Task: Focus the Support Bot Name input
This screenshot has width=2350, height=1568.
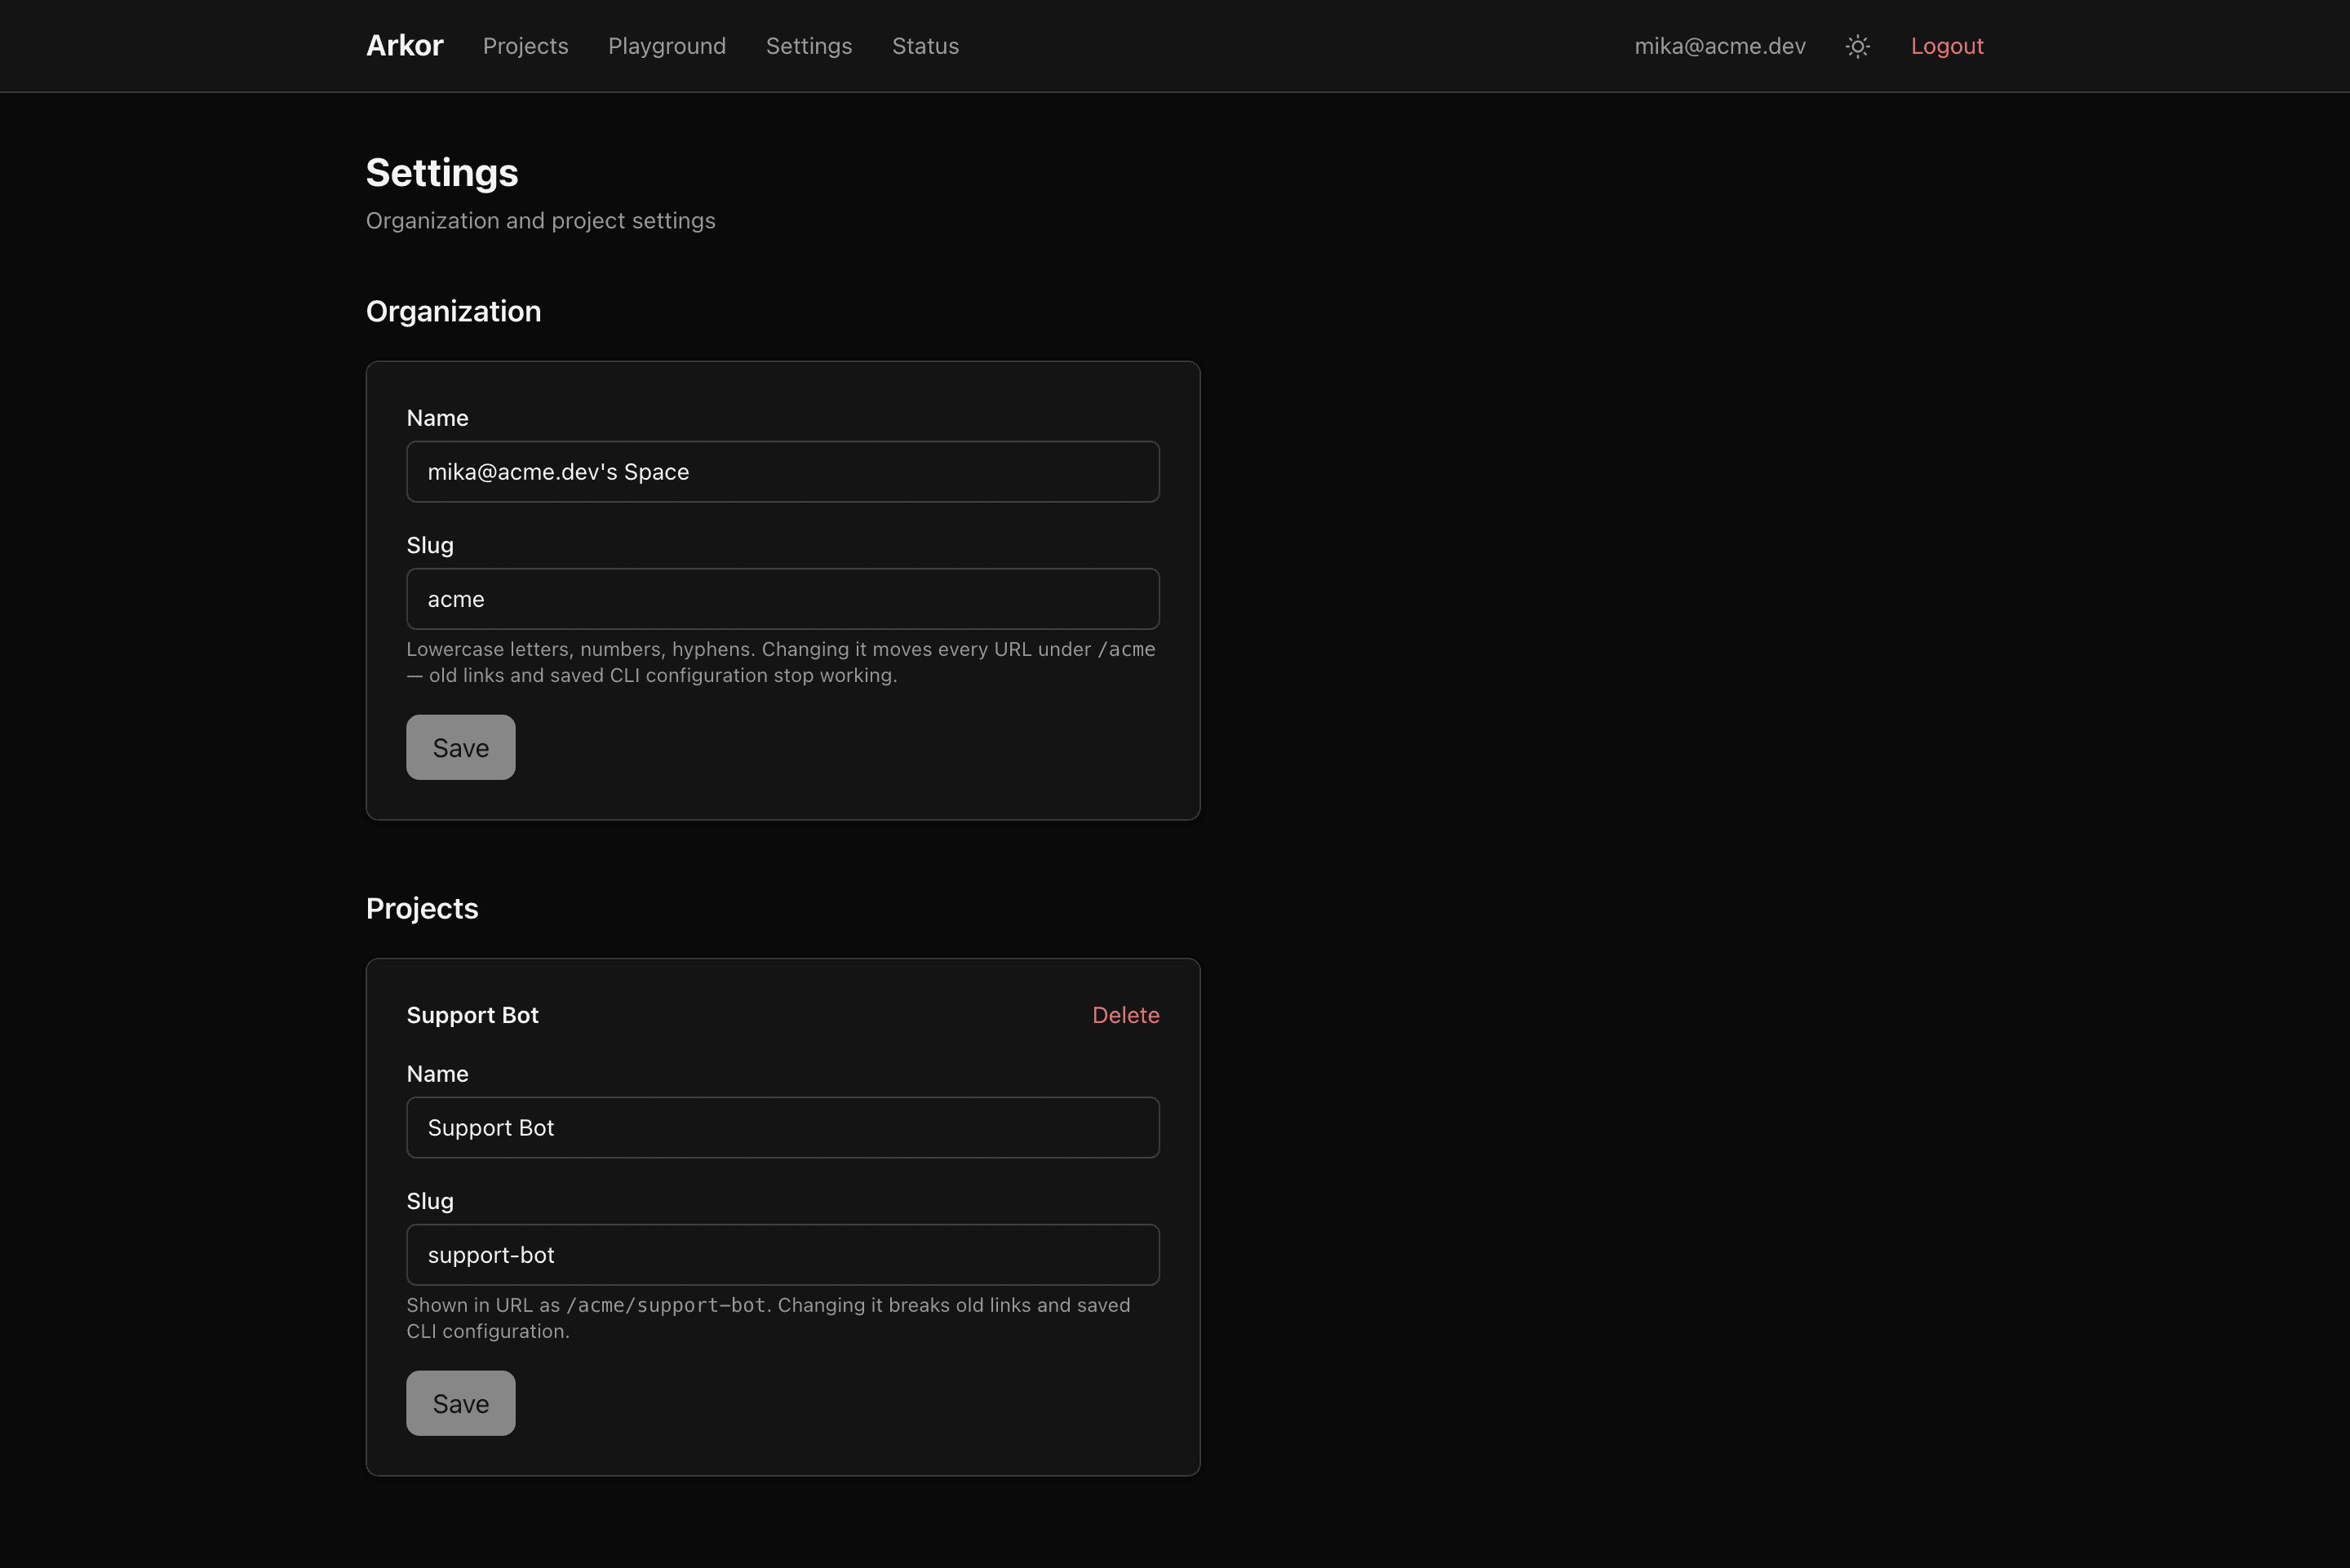Action: point(782,1127)
